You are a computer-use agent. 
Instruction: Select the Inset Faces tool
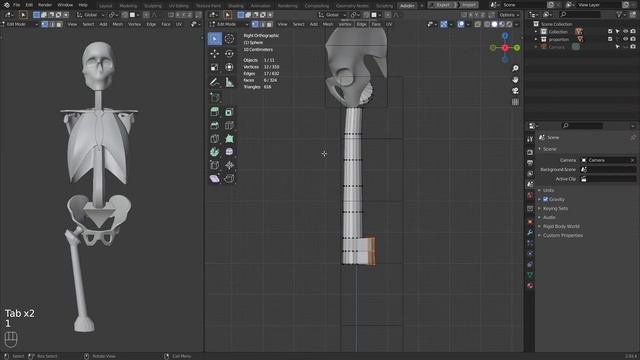pyautogui.click(x=229, y=112)
